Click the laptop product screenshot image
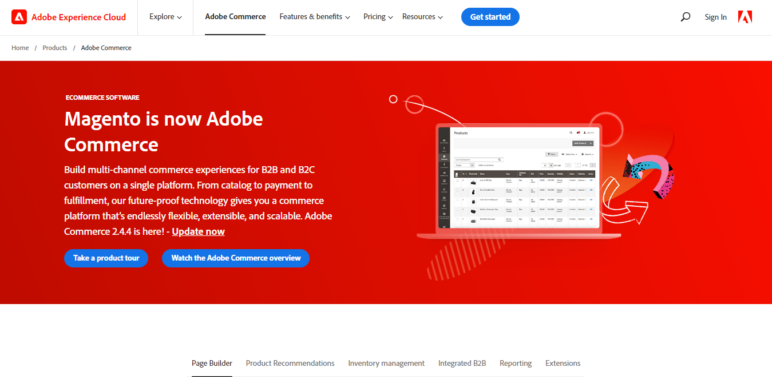772x377 pixels. coord(519,181)
